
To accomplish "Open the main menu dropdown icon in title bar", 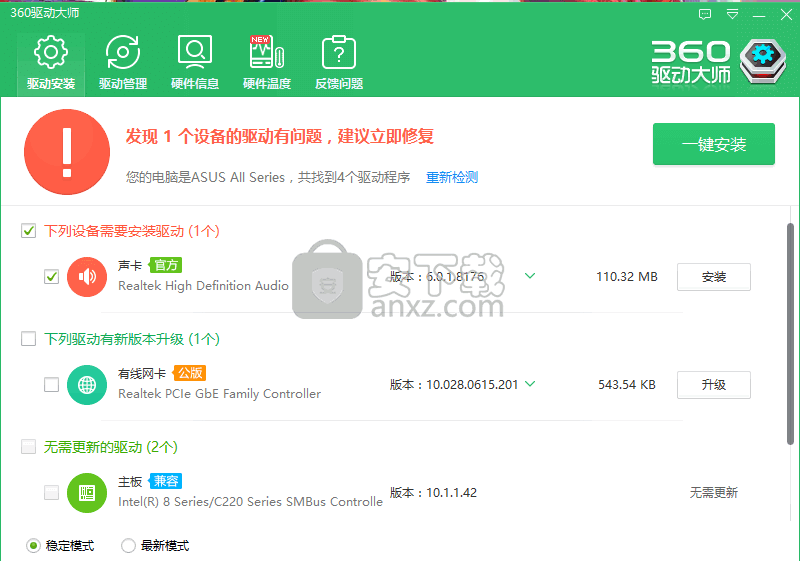I will 732,15.
